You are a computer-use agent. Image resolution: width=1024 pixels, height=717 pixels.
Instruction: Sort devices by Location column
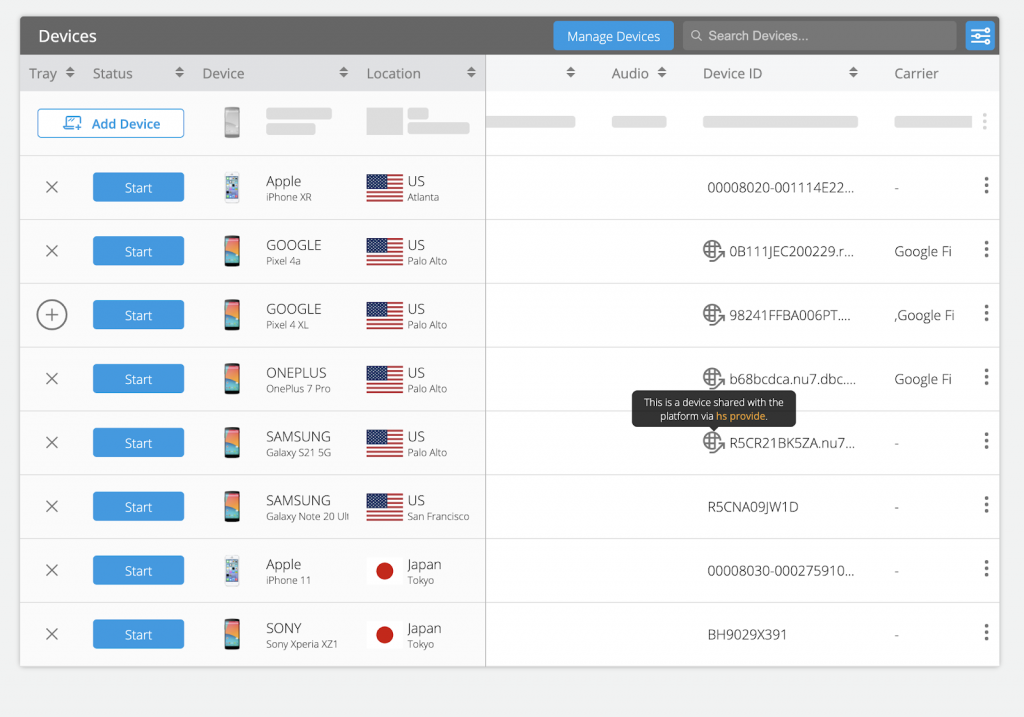471,72
